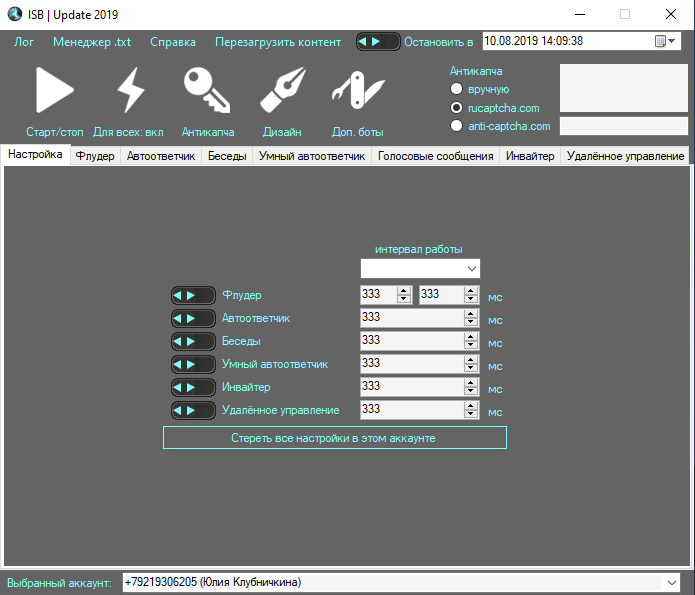Toggle the Беседы switch
695x595 pixels.
click(193, 341)
